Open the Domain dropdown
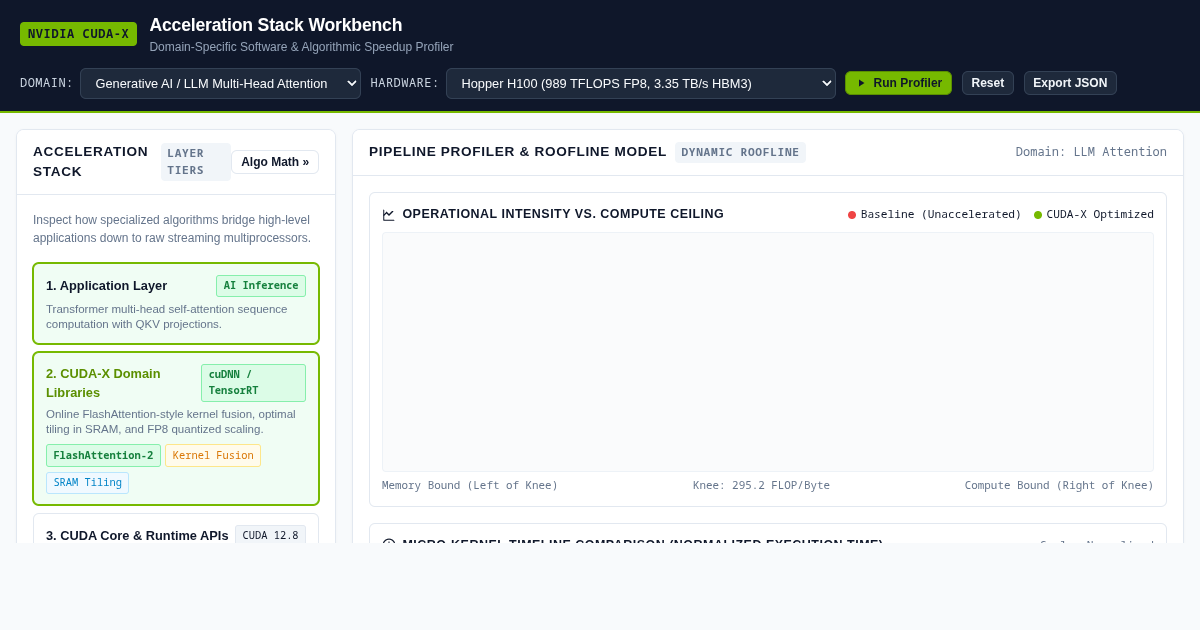The image size is (1200, 630). [x=220, y=83]
